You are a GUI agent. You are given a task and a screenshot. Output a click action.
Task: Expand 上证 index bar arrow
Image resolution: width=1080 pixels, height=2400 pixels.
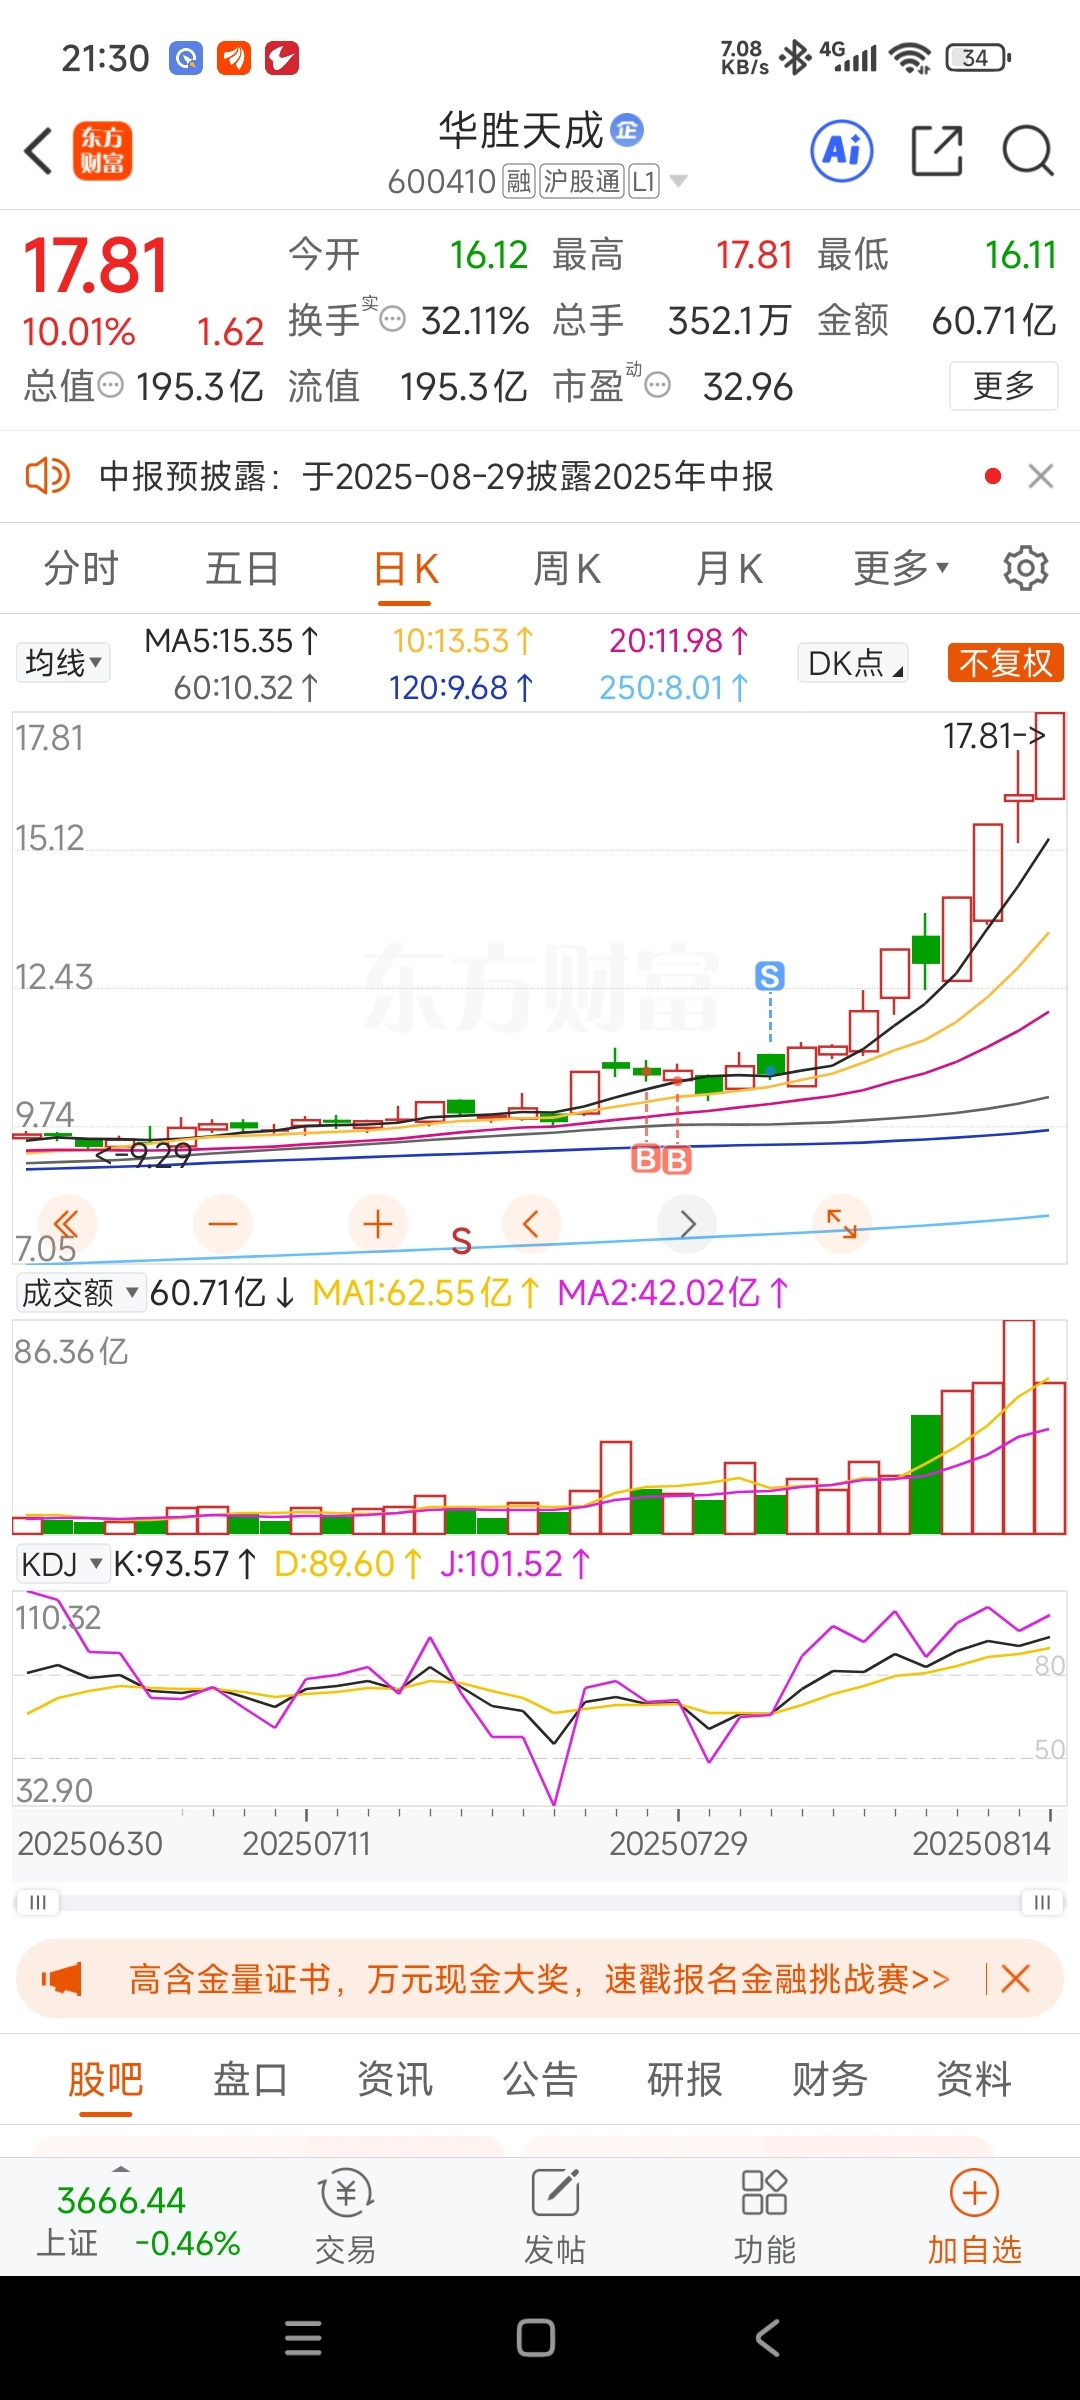click(x=121, y=2169)
